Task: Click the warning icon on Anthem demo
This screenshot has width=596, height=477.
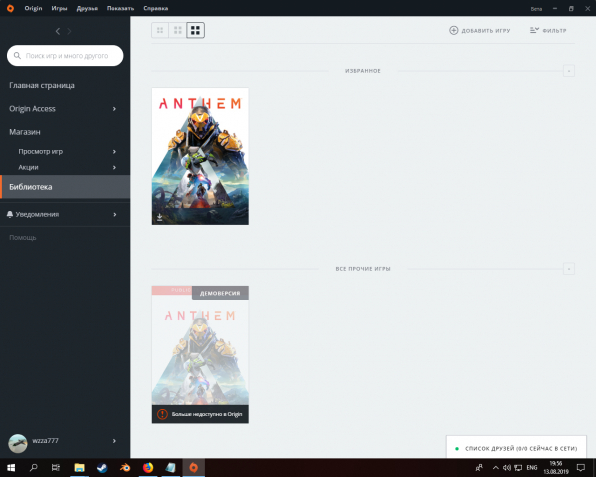Action: coord(162,414)
